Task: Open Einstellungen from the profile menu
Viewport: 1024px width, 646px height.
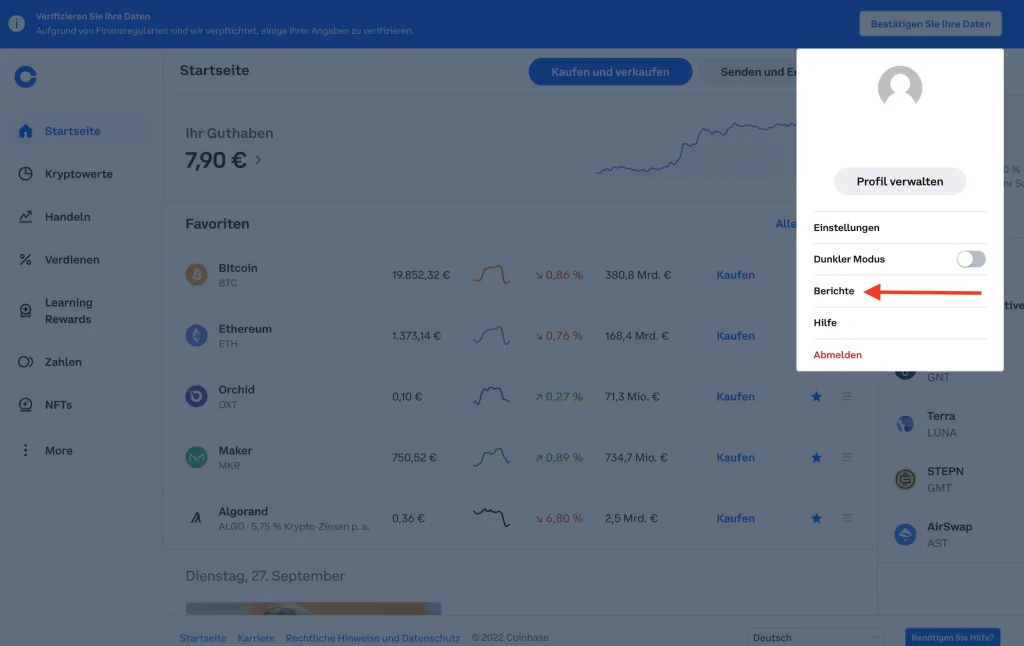Action: tap(846, 228)
